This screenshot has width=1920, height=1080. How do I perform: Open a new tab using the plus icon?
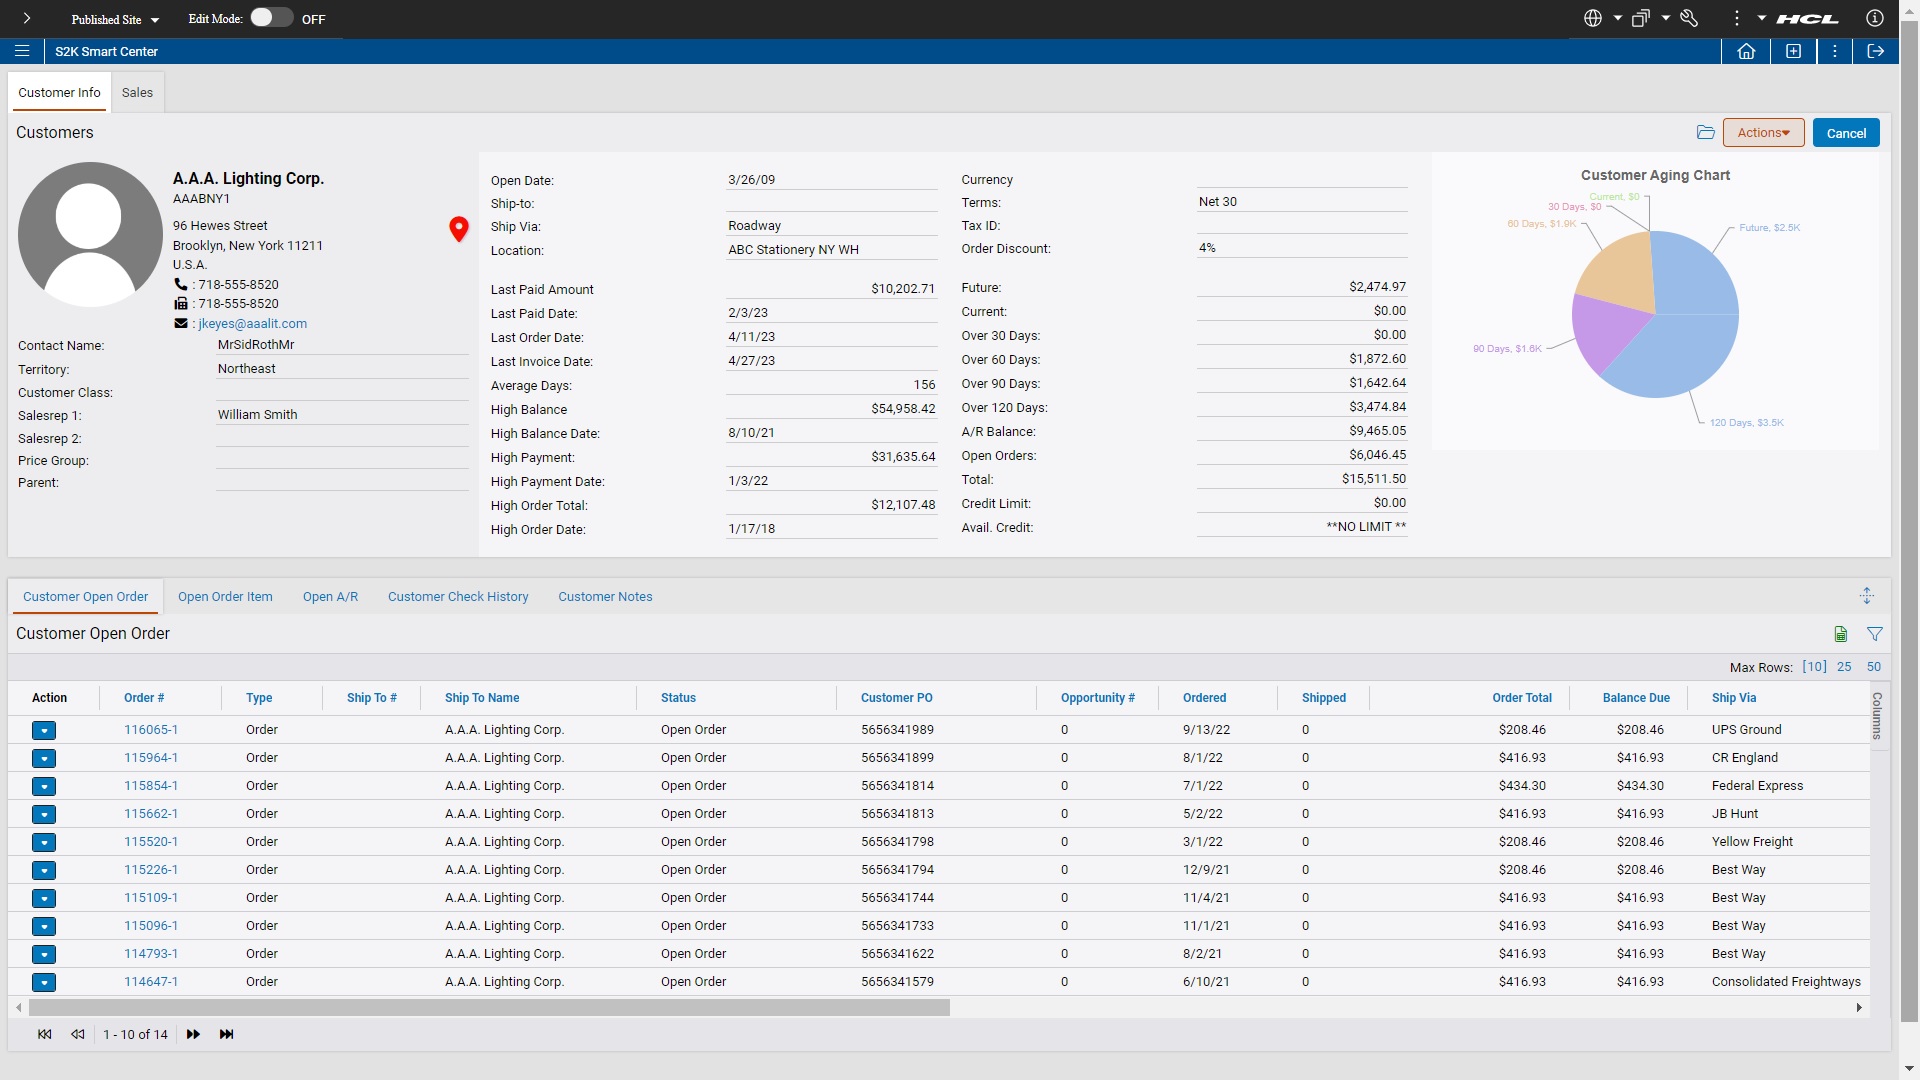click(1794, 51)
